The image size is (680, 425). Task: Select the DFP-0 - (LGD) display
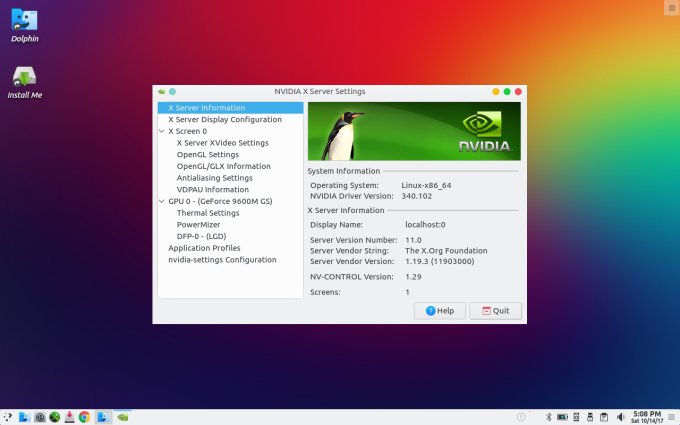(201, 236)
